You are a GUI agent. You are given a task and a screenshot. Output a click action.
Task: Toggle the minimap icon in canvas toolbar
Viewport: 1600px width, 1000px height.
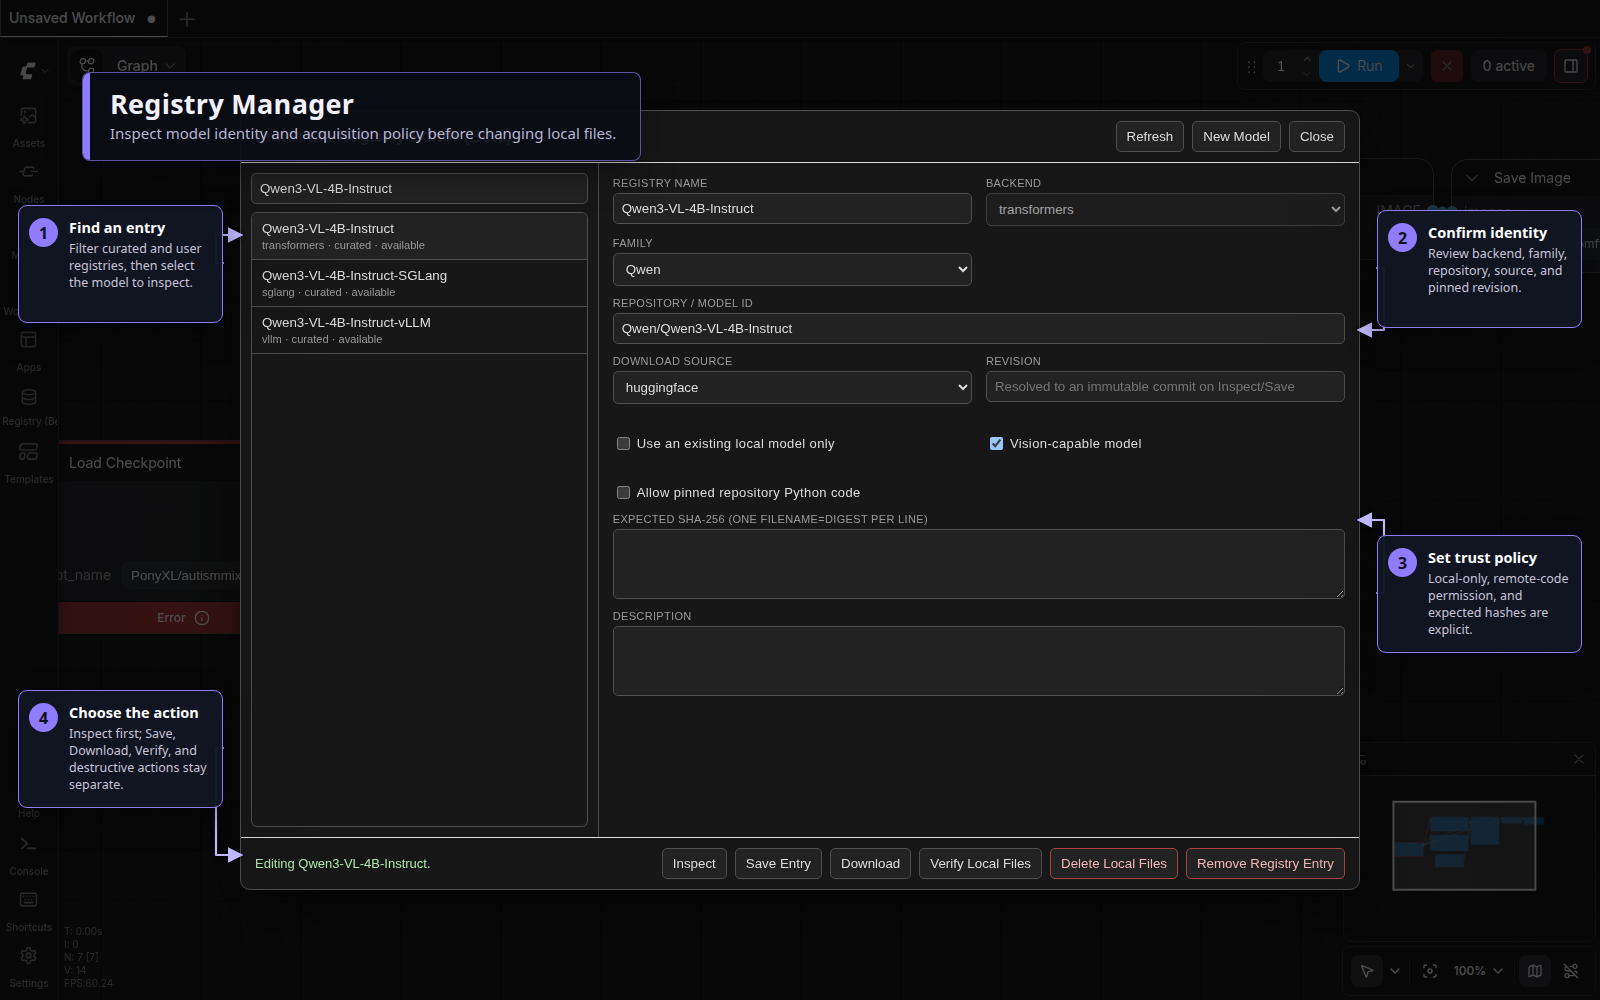pyautogui.click(x=1535, y=971)
